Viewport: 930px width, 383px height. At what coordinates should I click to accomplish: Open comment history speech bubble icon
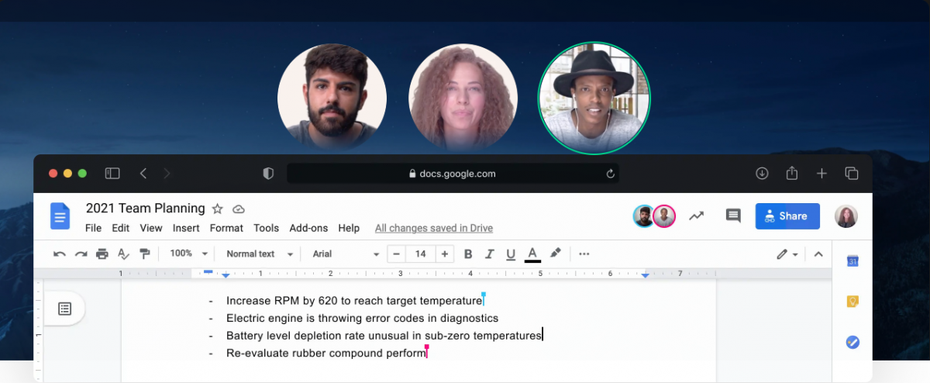click(733, 216)
